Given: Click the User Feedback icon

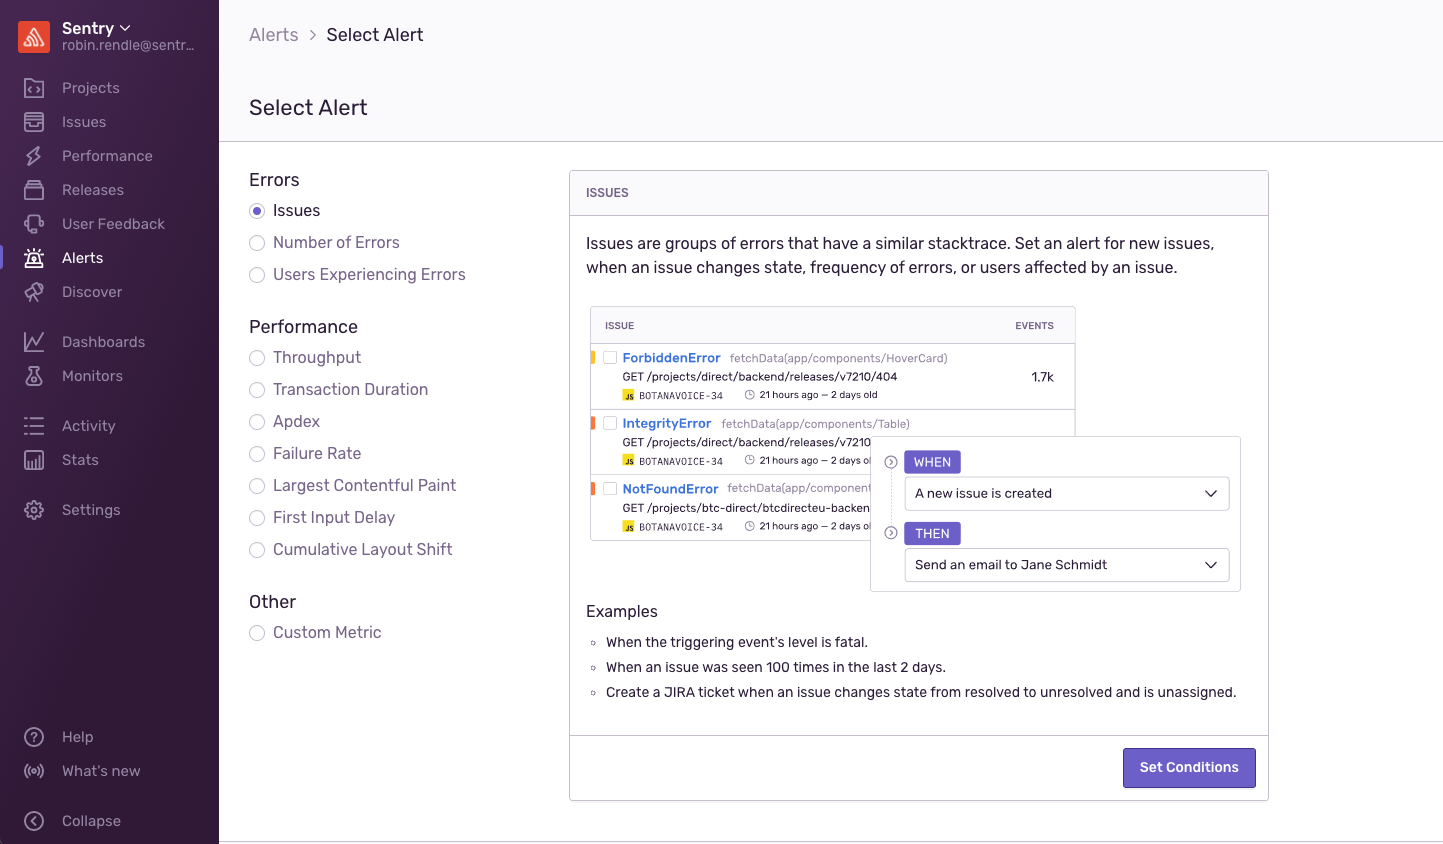Looking at the screenshot, I should click(34, 224).
